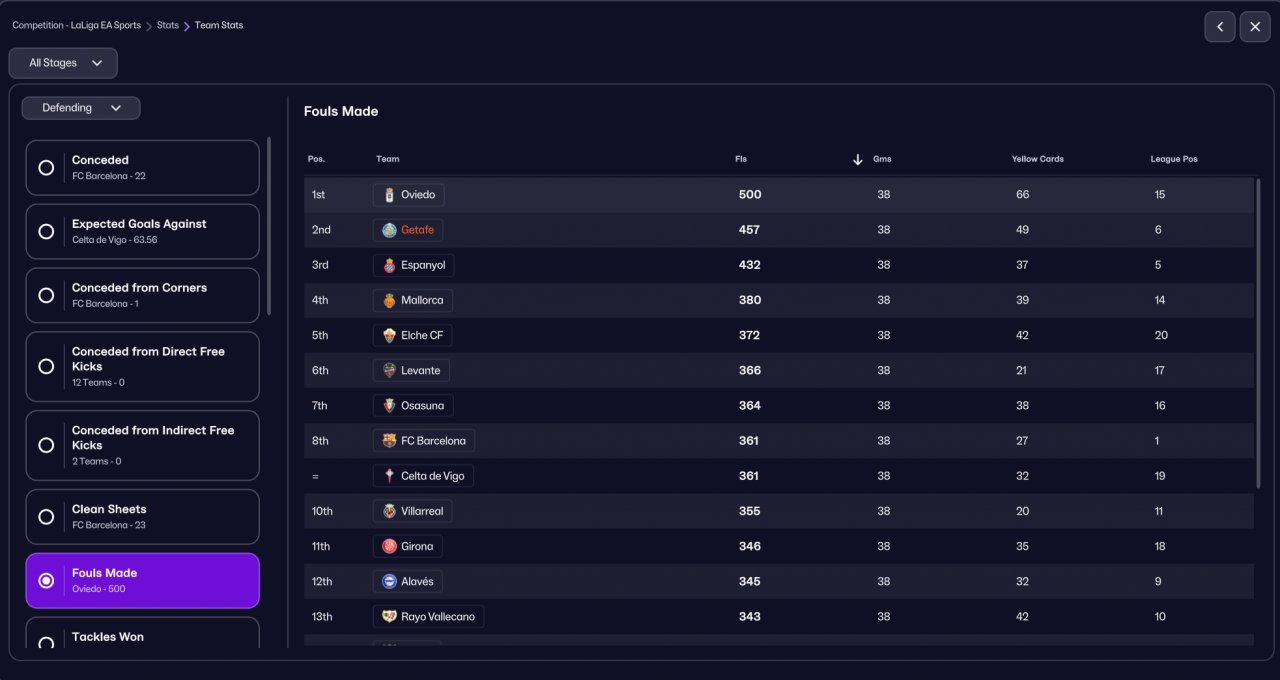
Task: Open the All Stages dropdown
Action: click(63, 63)
